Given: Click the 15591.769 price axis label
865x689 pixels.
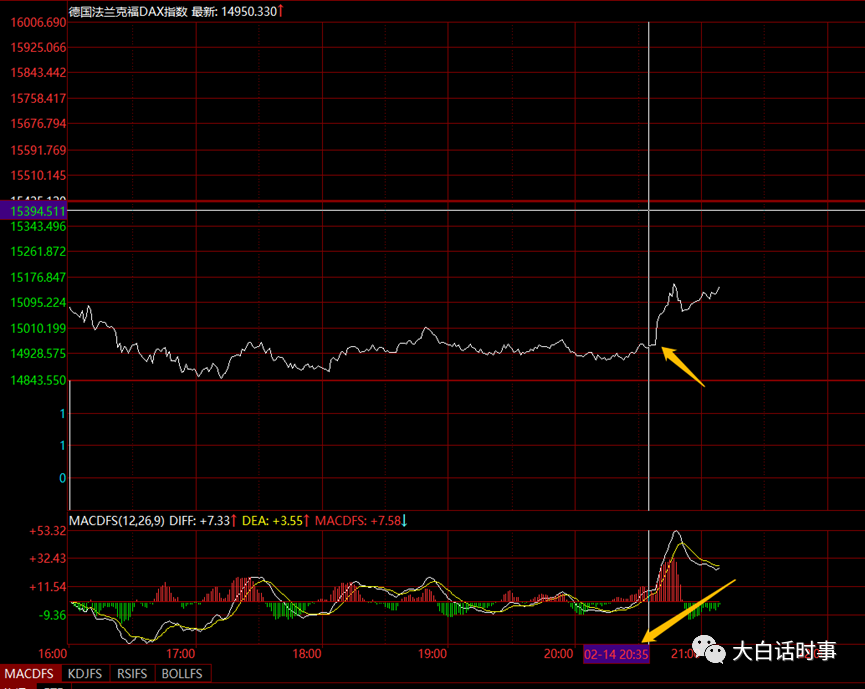Looking at the screenshot, I should [x=38, y=150].
